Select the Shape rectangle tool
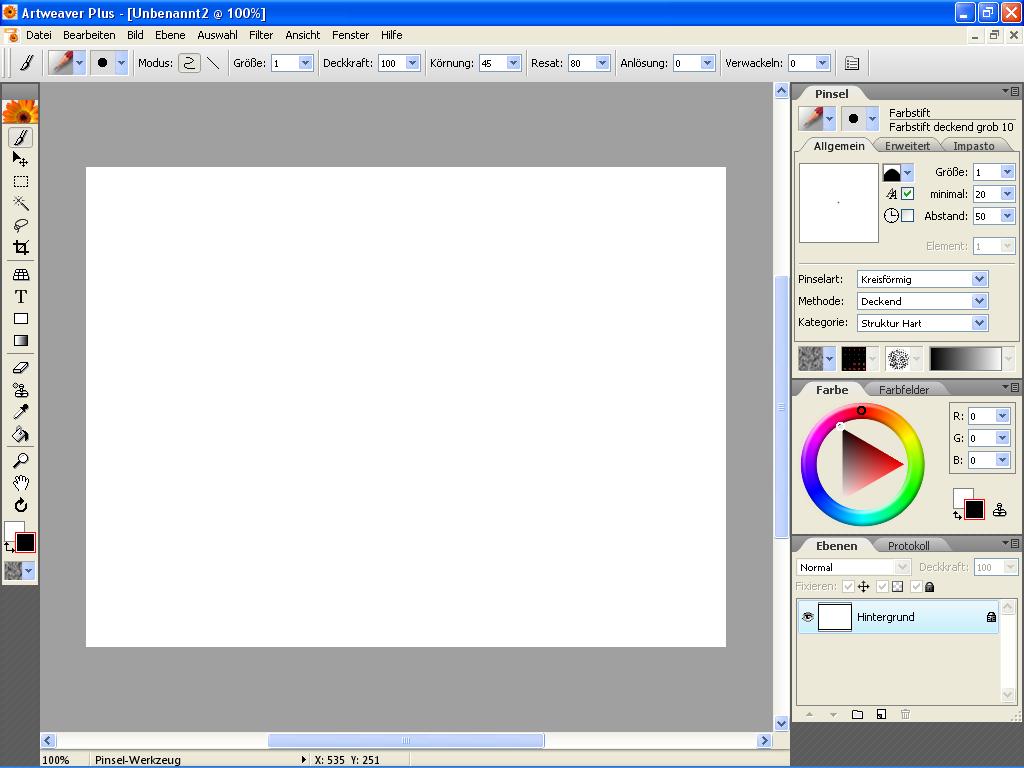Viewport: 1024px width, 768px height. pos(21,319)
